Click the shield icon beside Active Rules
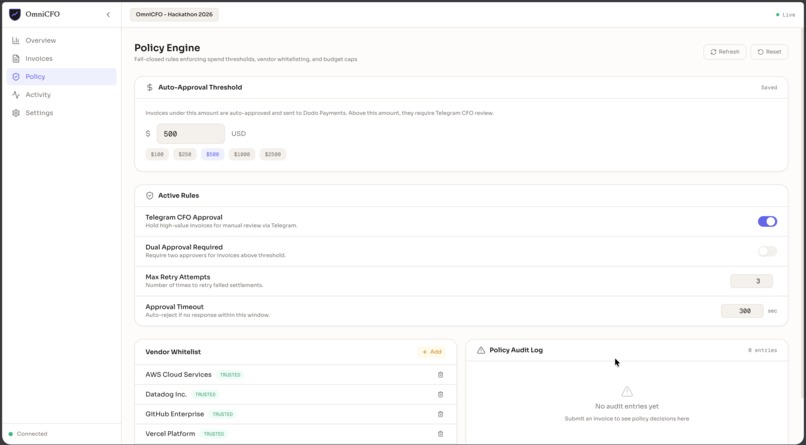Image resolution: width=806 pixels, height=445 pixels. point(150,196)
